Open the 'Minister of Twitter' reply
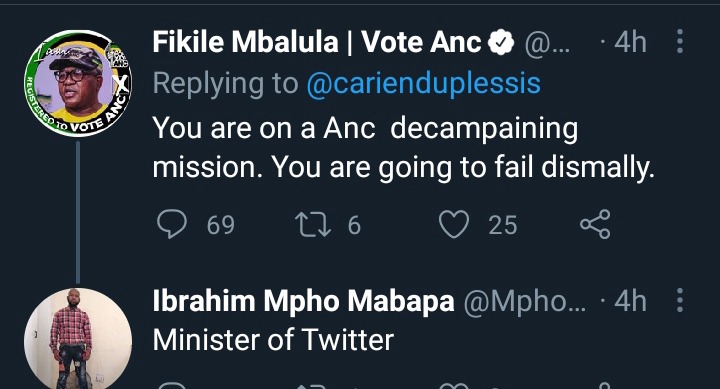 click(x=273, y=340)
